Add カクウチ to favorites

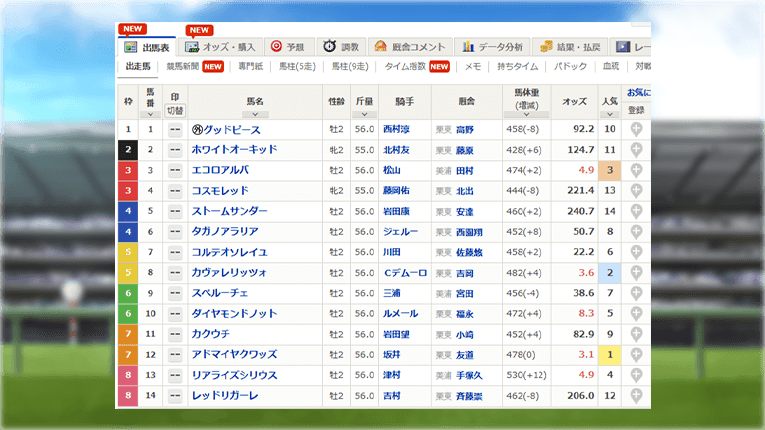coord(636,334)
